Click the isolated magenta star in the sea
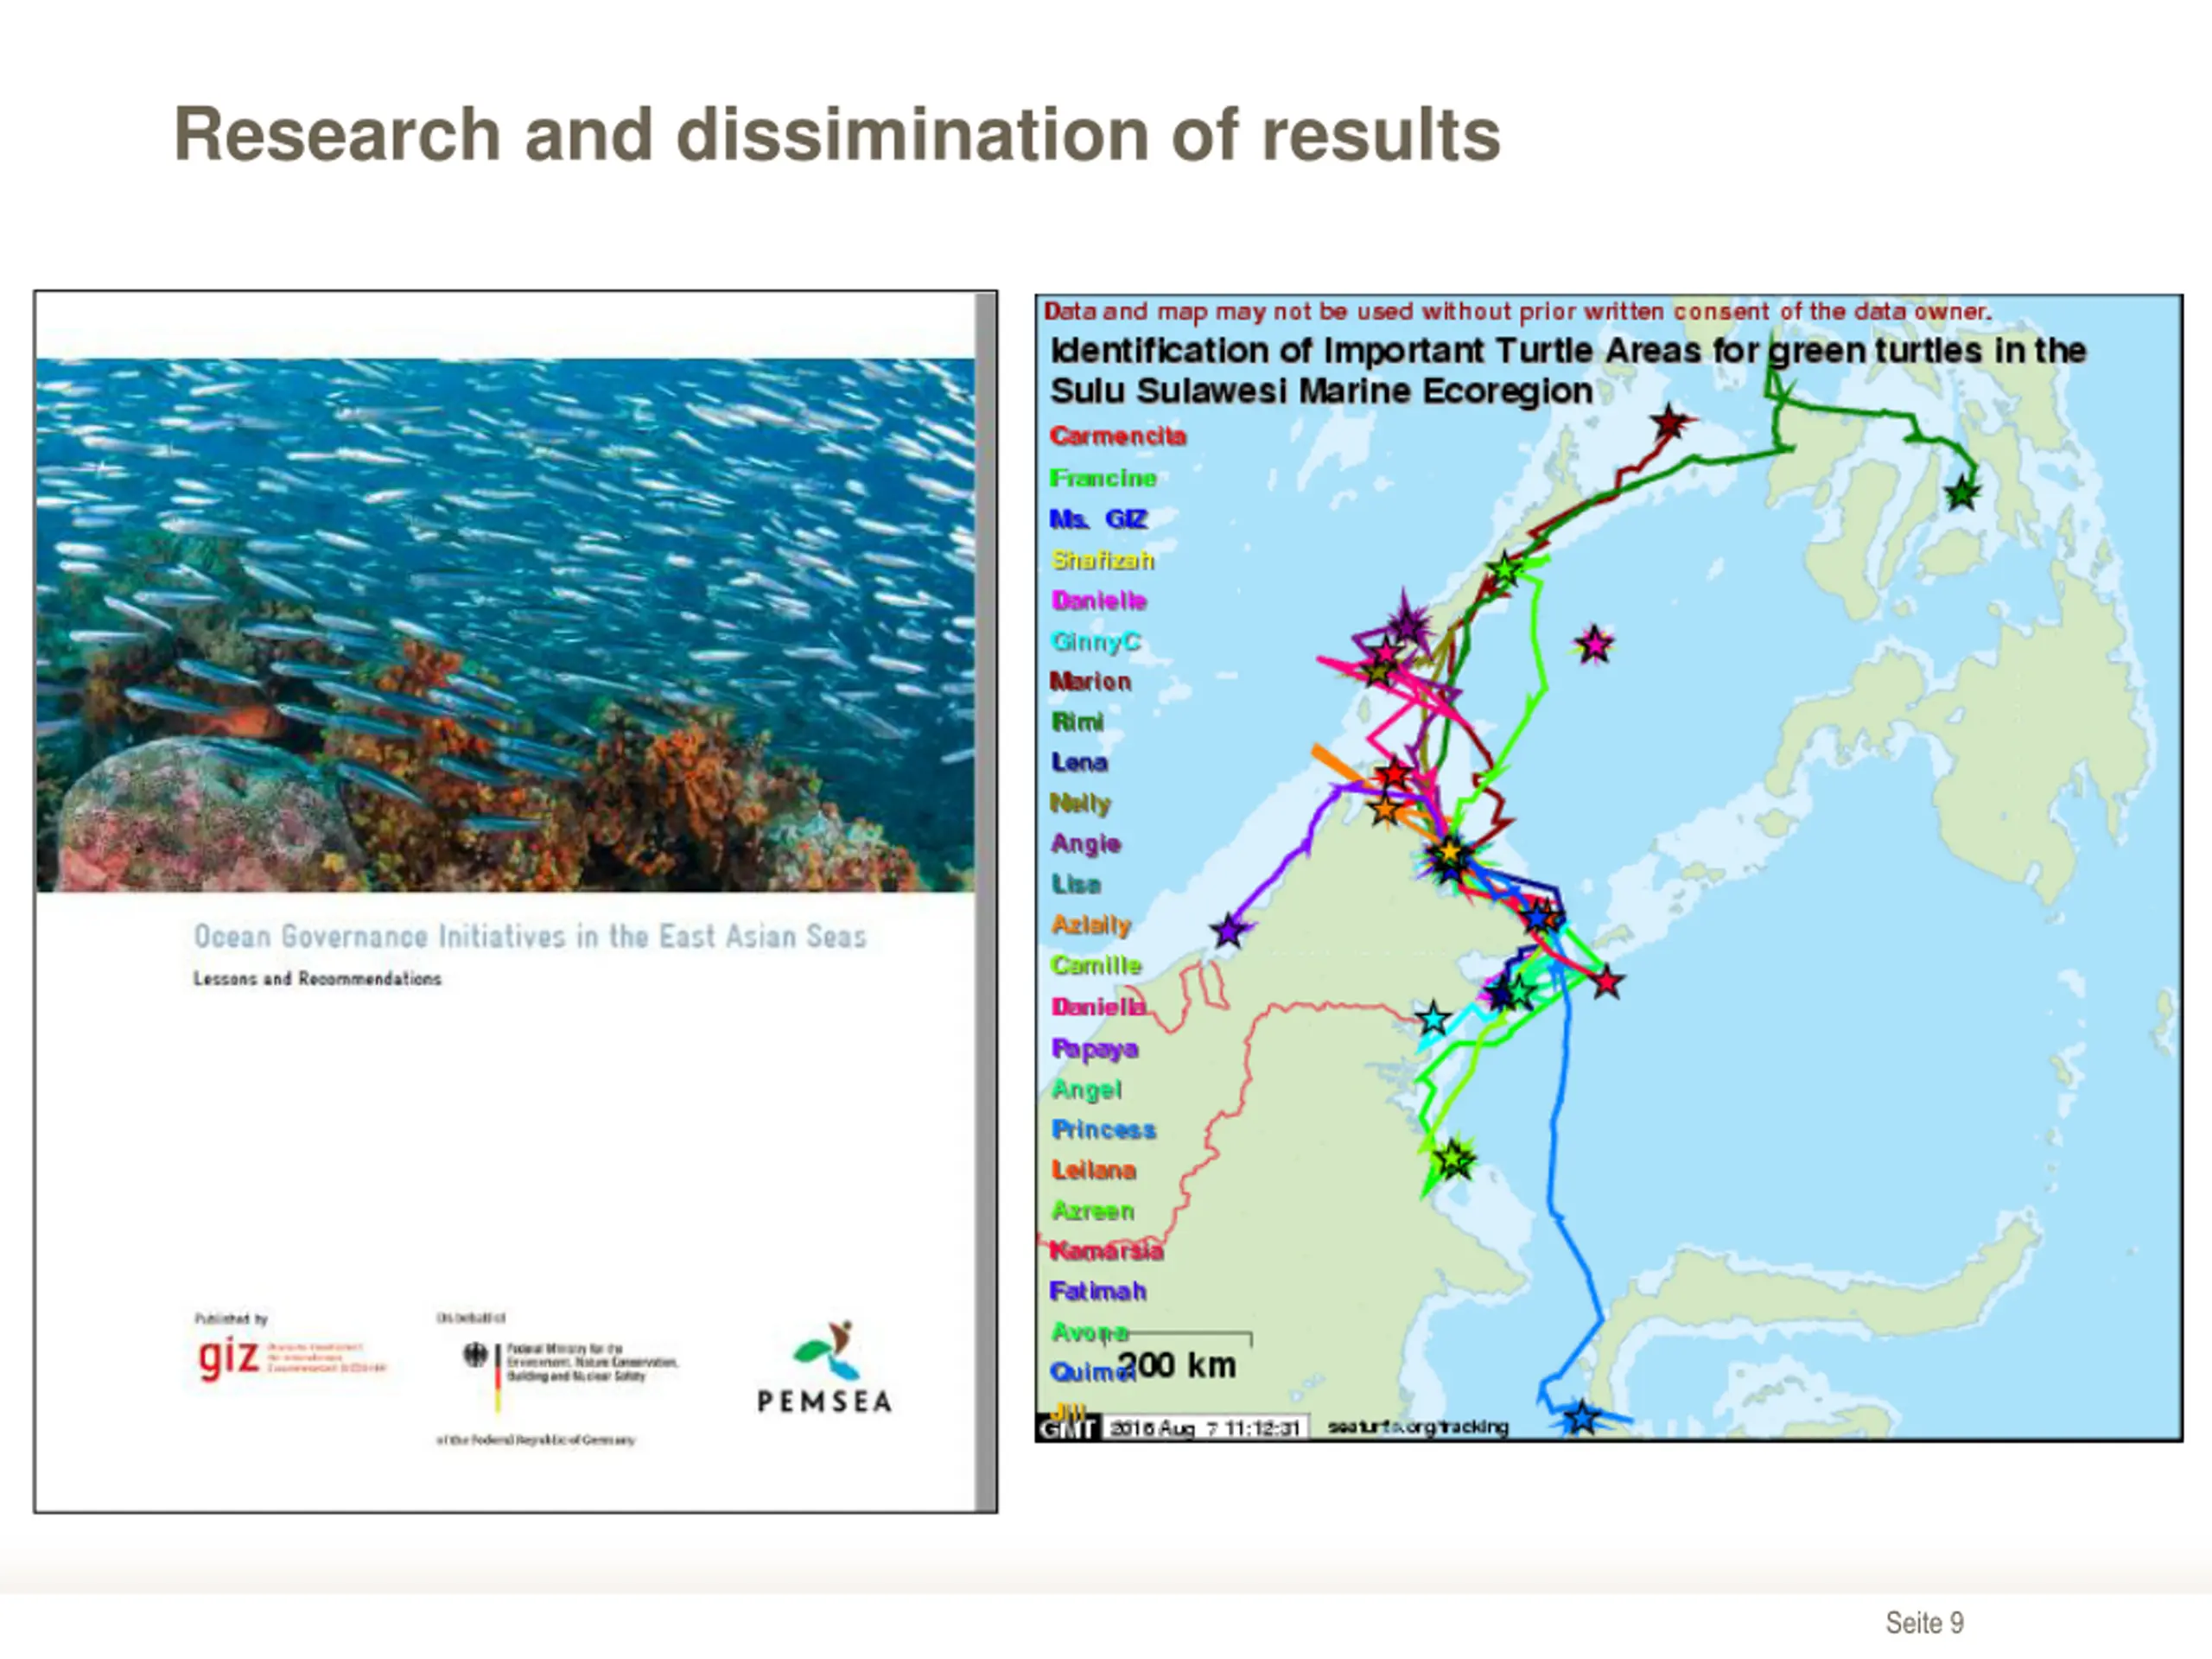 coord(1594,645)
